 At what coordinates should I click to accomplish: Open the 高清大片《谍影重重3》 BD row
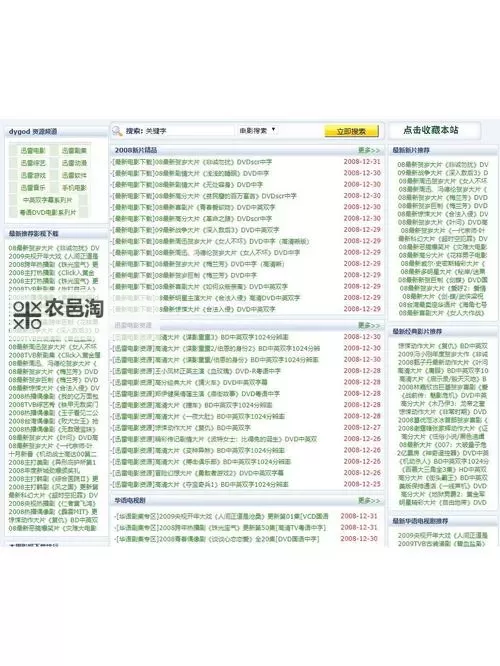pos(200,337)
